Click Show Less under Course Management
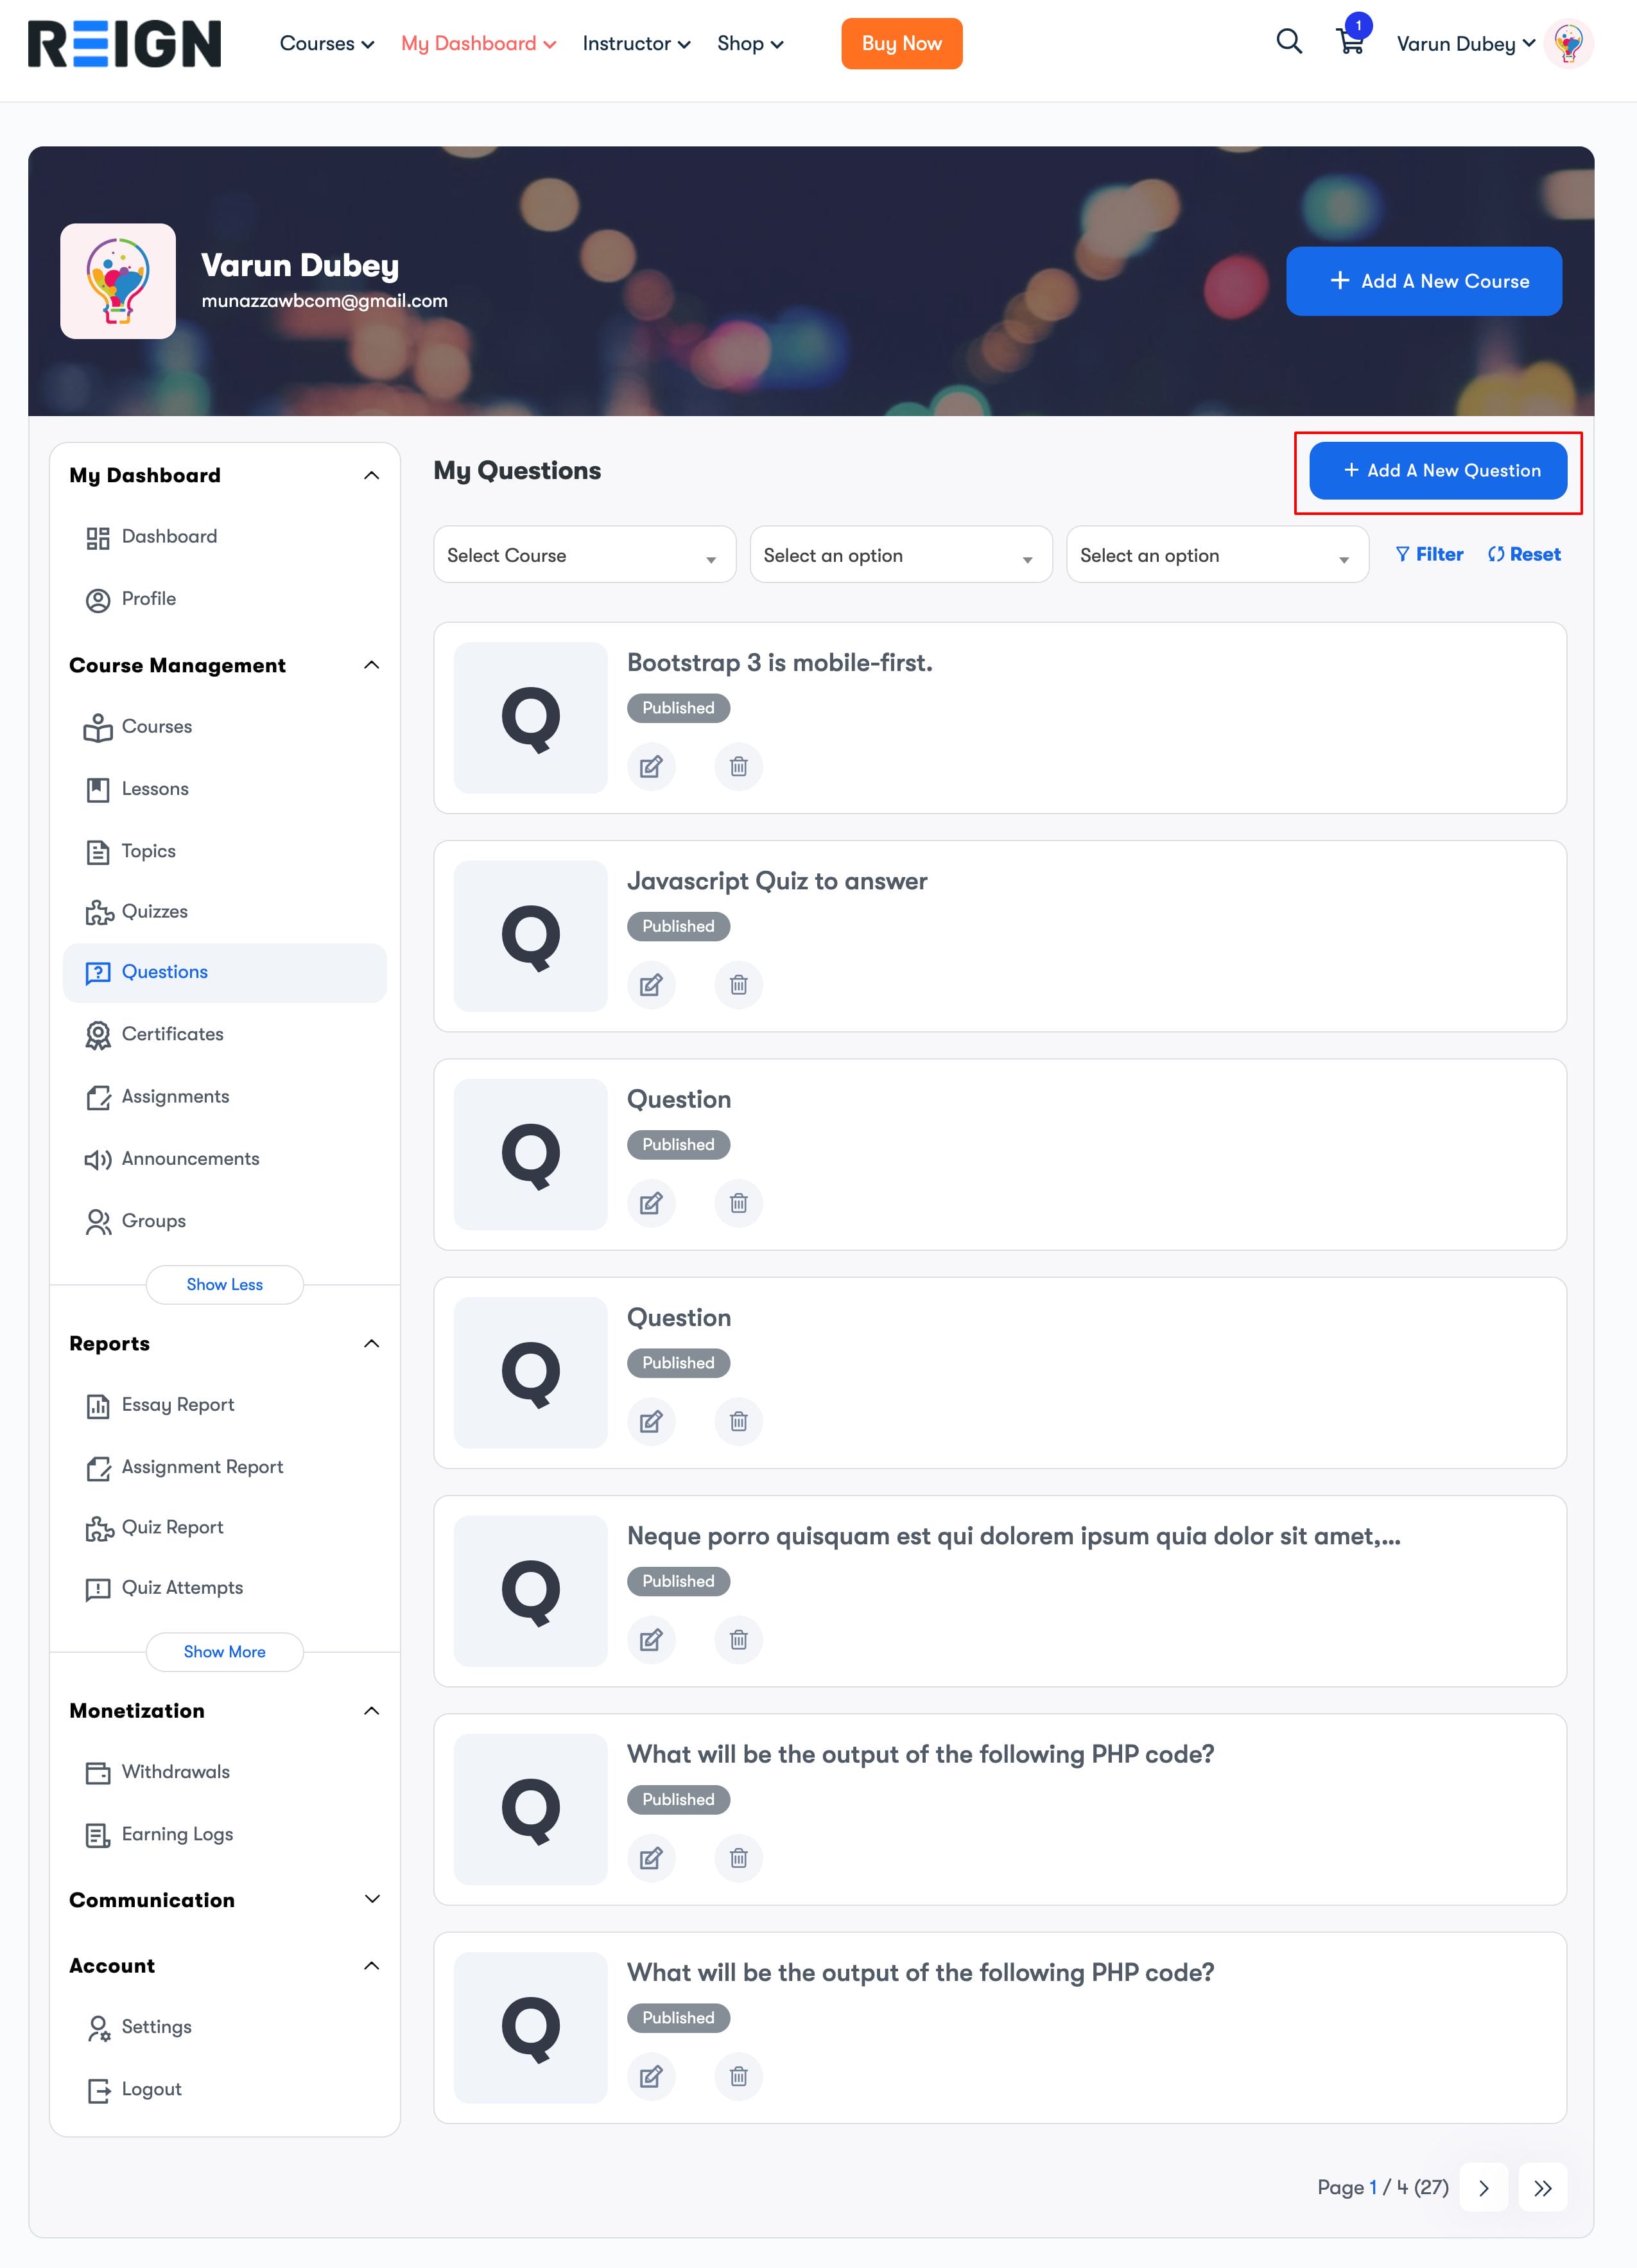The width and height of the screenshot is (1637, 2268). (x=224, y=1284)
